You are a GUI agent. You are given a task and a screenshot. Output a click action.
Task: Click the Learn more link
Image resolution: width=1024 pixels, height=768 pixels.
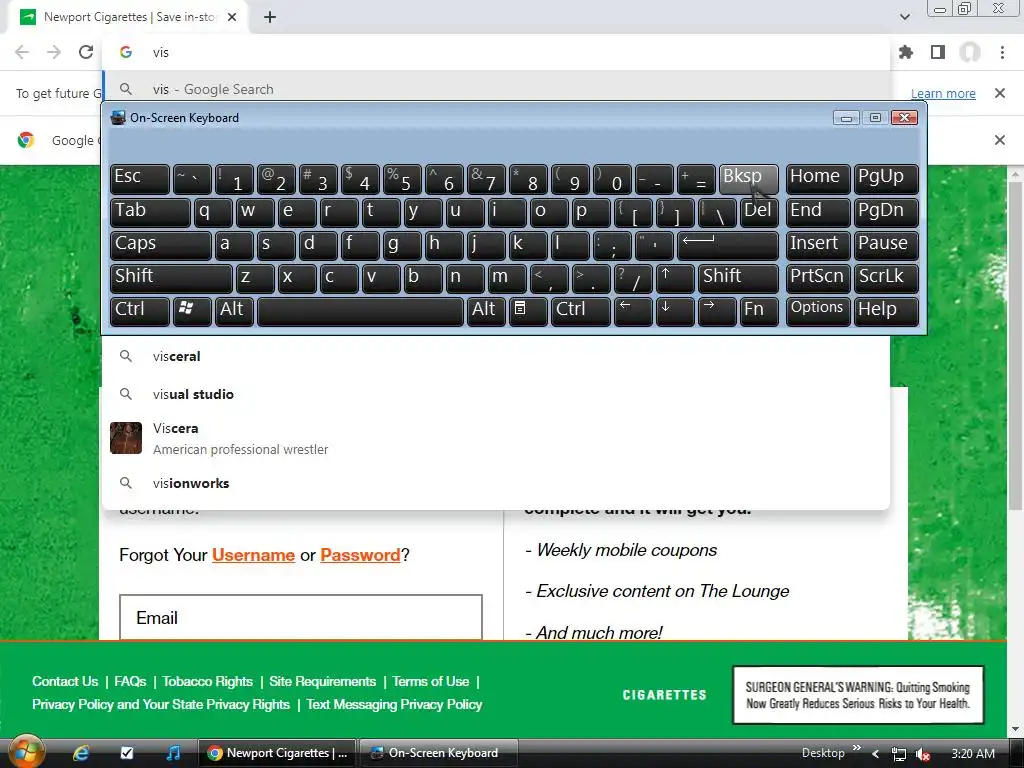point(943,93)
